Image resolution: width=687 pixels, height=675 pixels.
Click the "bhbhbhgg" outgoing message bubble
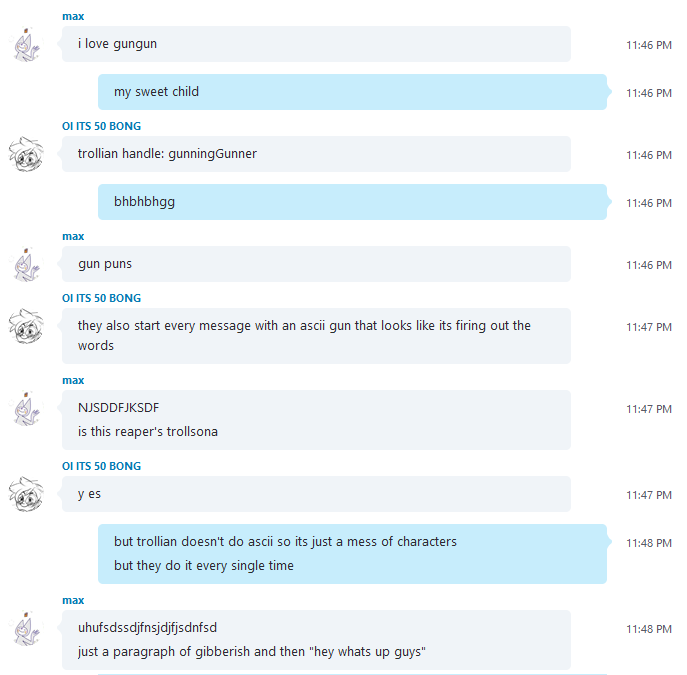coord(352,202)
